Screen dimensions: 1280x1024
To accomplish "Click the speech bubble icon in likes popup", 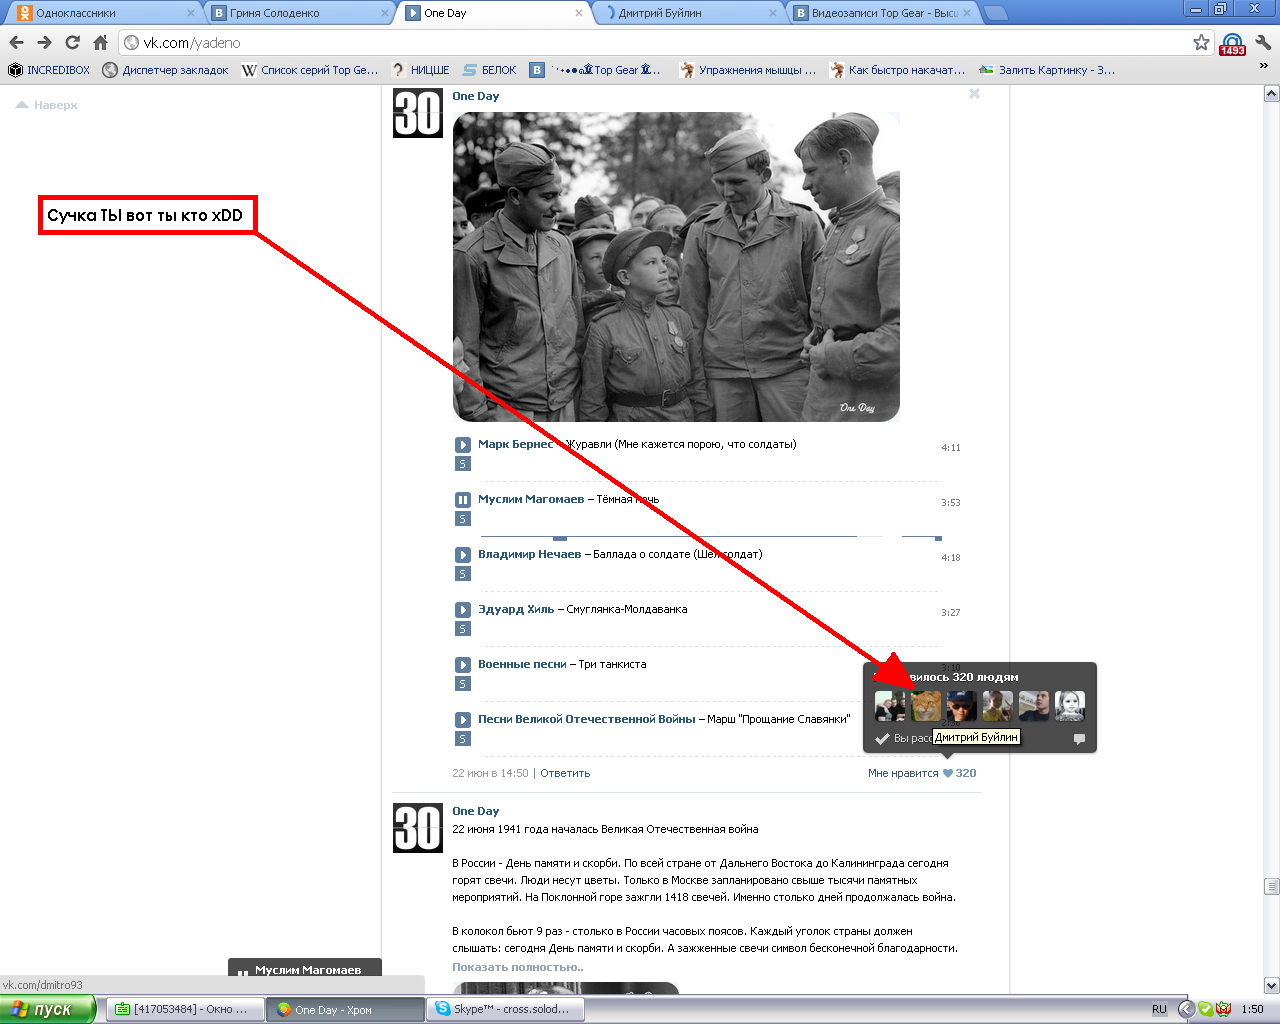I will tap(1079, 739).
